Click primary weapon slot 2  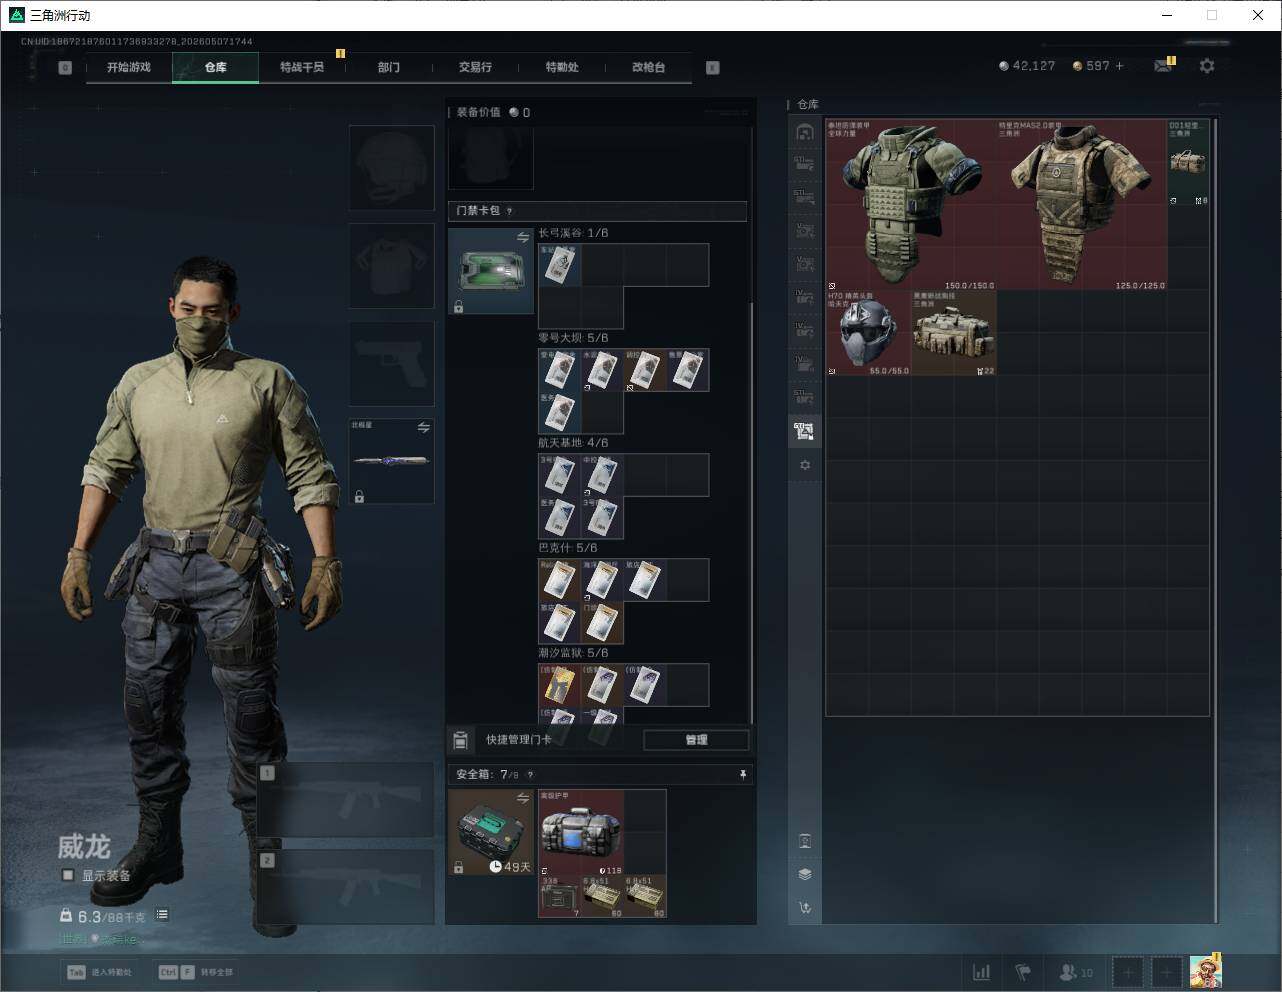pyautogui.click(x=345, y=888)
